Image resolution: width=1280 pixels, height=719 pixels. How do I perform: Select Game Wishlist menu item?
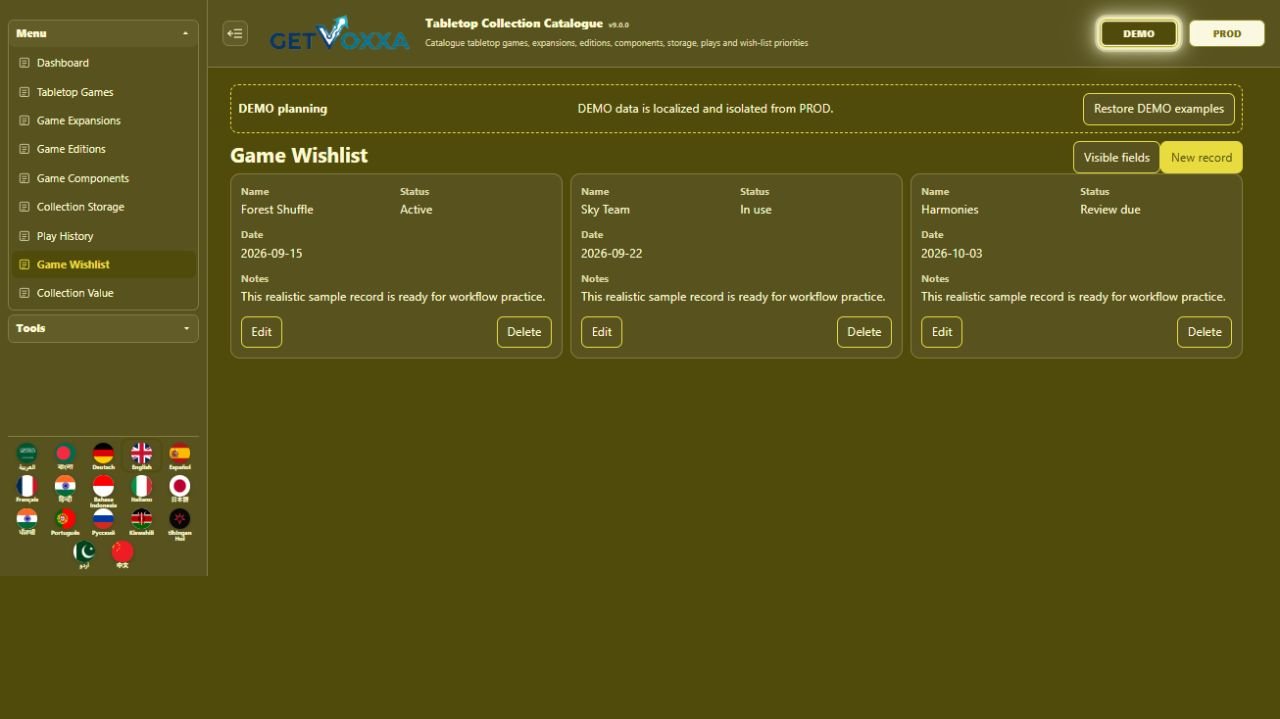pyautogui.click(x=103, y=264)
